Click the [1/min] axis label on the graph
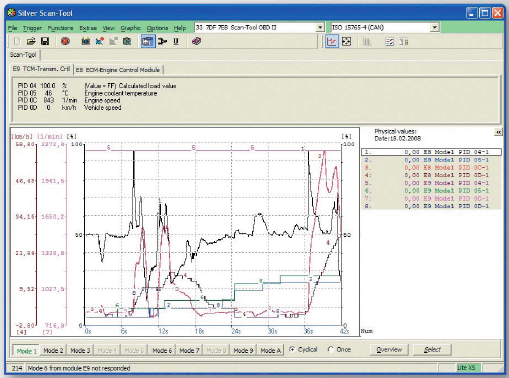 50,136
